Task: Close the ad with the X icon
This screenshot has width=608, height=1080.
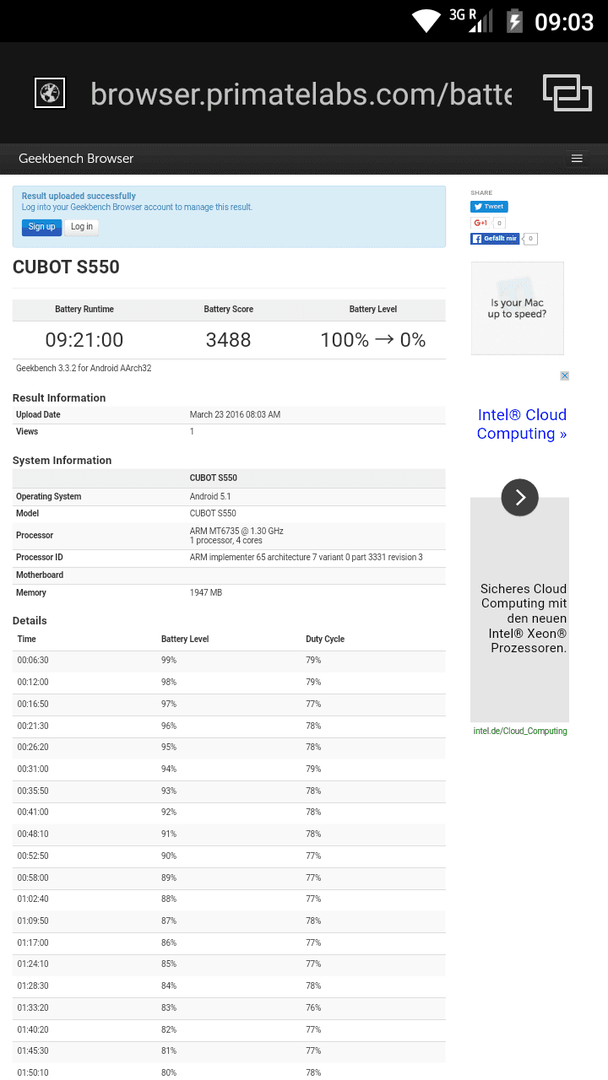Action: 564,375
